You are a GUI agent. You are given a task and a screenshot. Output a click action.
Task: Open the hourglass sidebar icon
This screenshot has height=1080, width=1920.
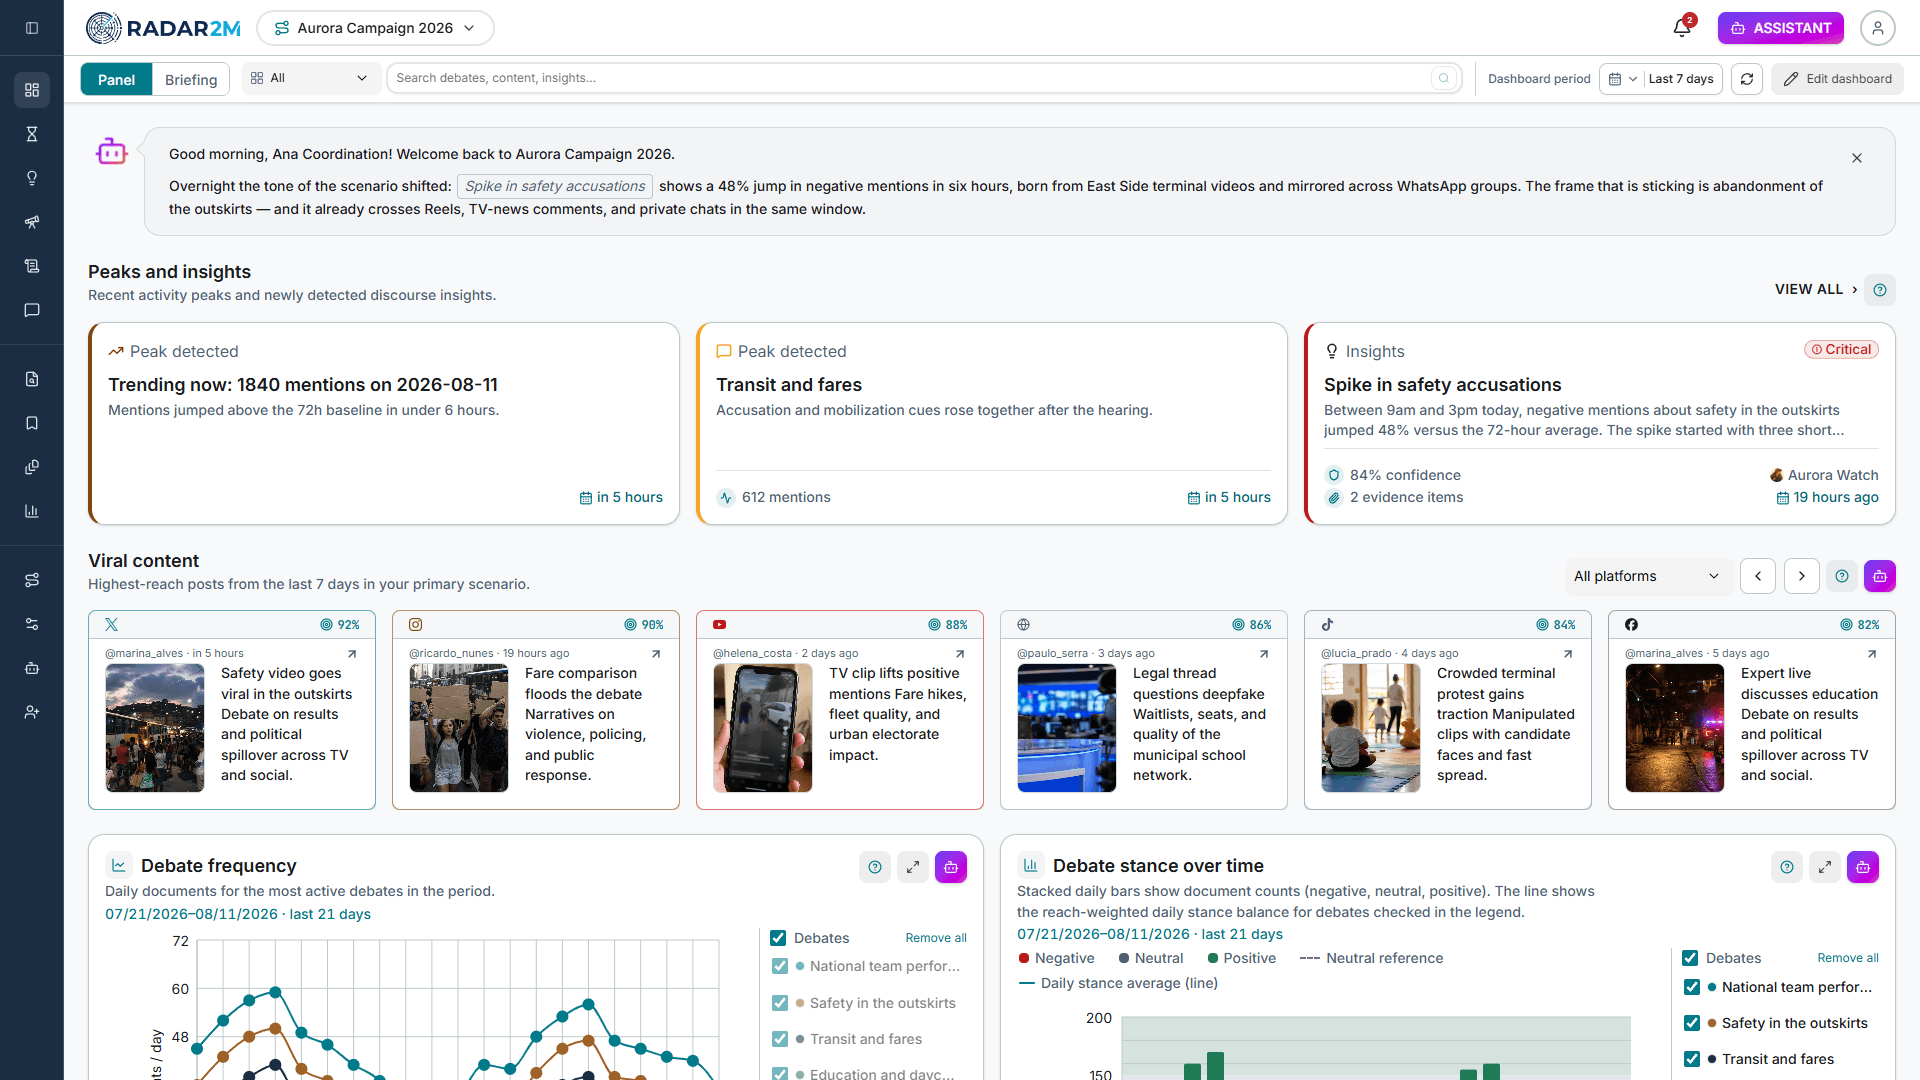coord(32,134)
